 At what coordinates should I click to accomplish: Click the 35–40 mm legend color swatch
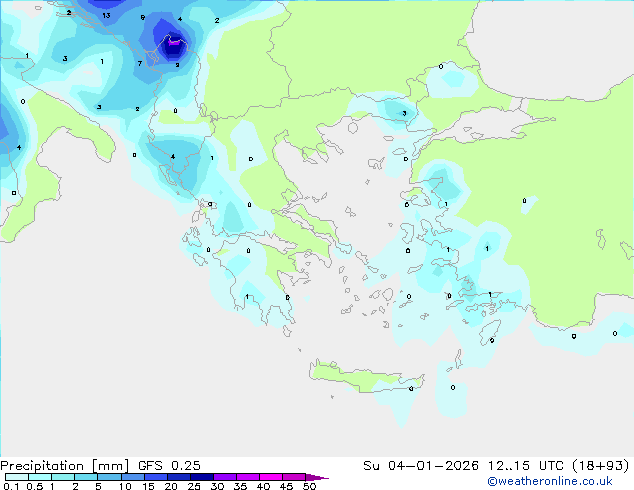[x=247, y=477]
